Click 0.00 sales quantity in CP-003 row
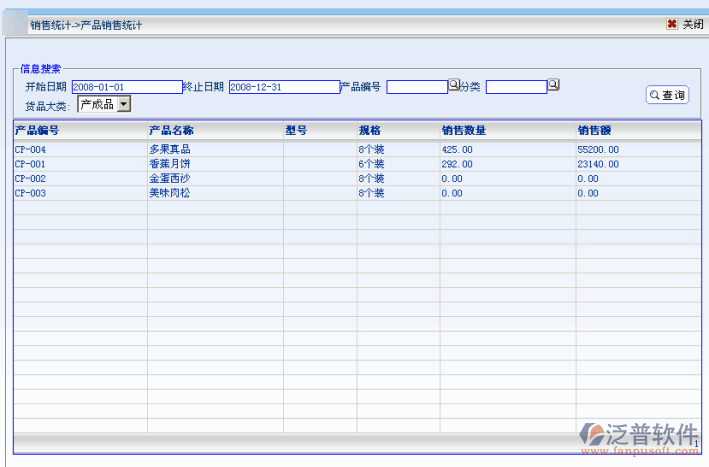 [x=452, y=193]
